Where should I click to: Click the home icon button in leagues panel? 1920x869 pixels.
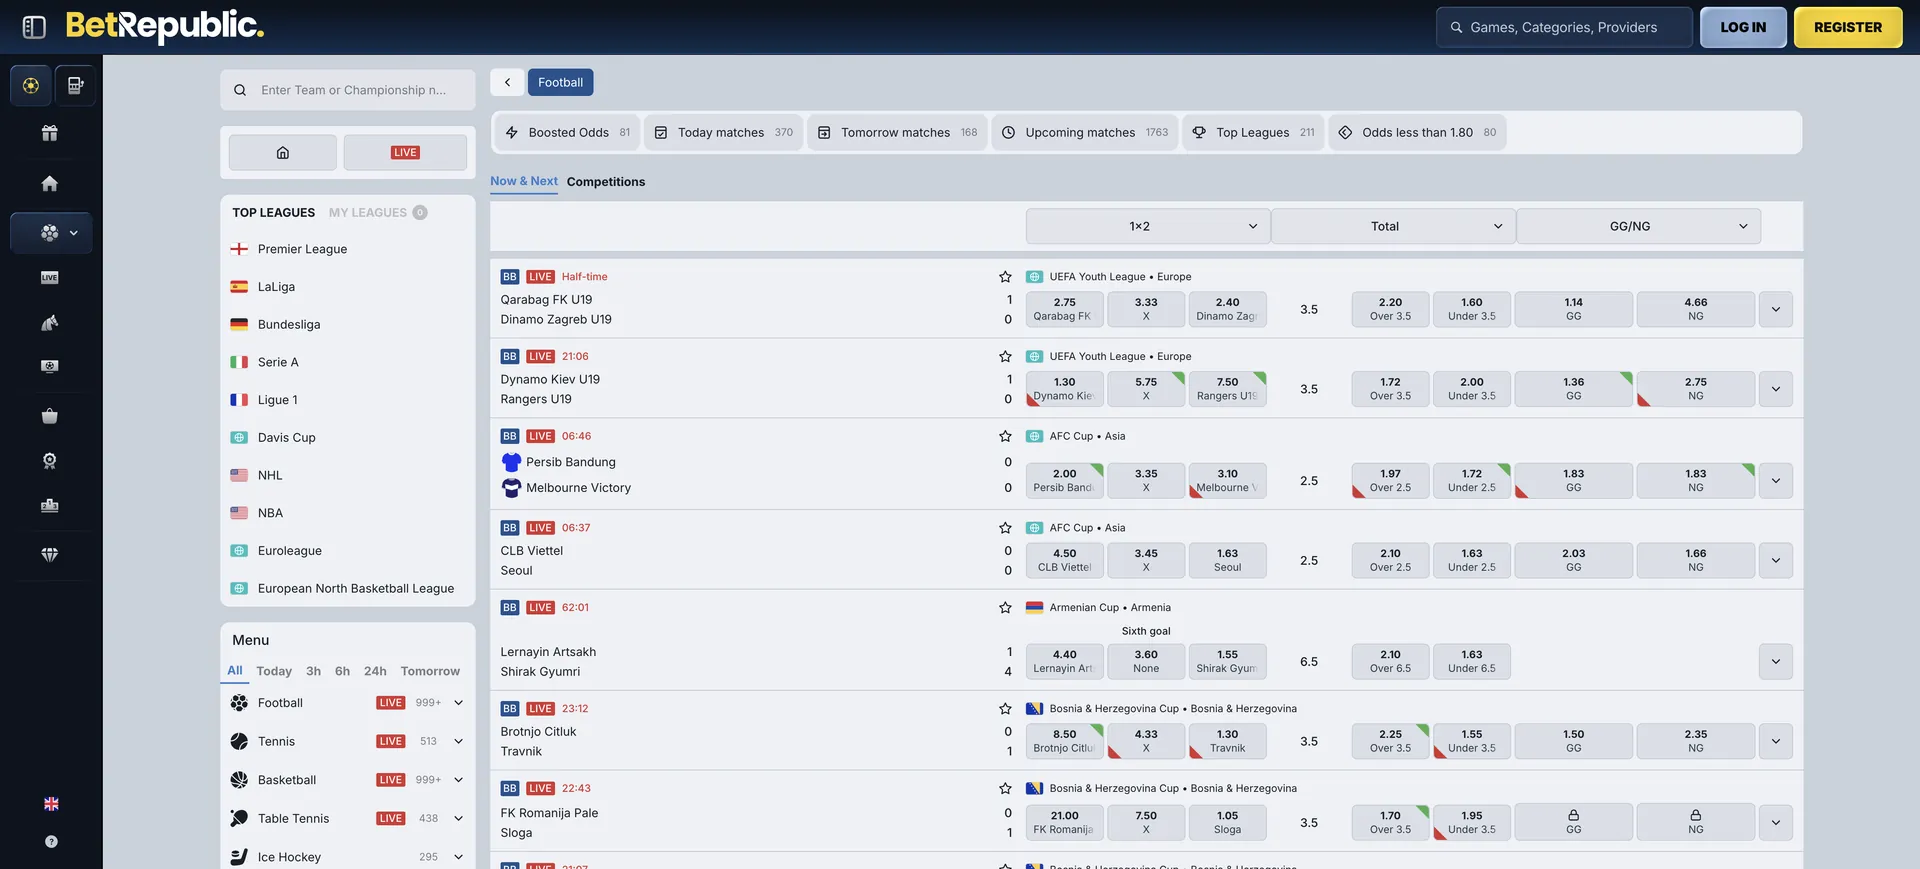283,153
